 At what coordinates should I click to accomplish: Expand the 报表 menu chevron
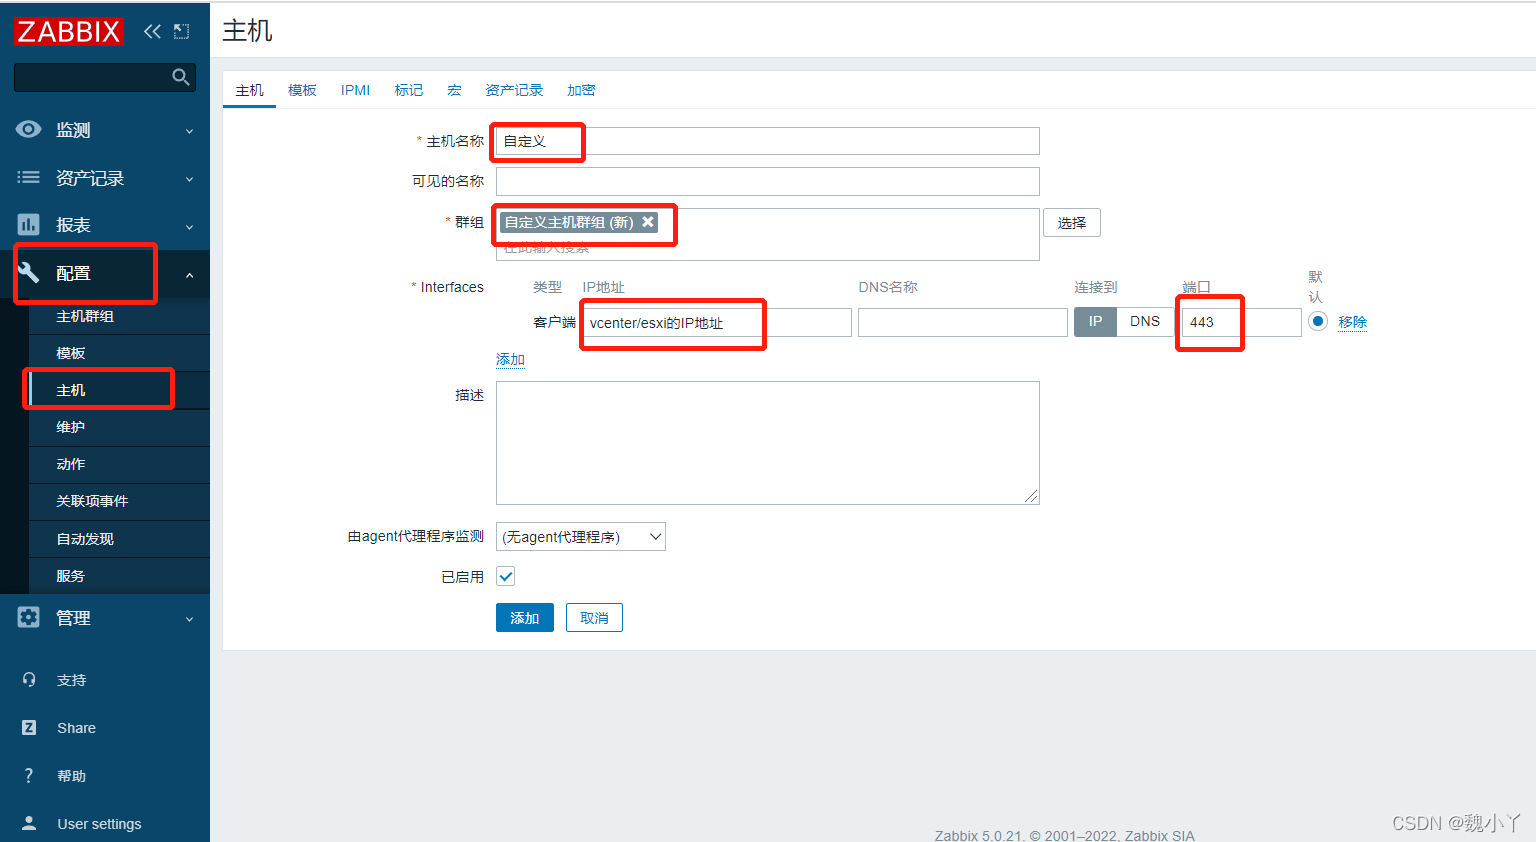point(189,227)
